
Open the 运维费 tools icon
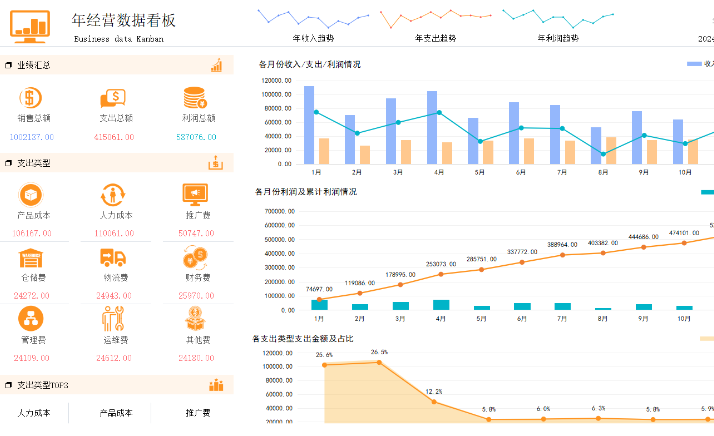(x=113, y=320)
